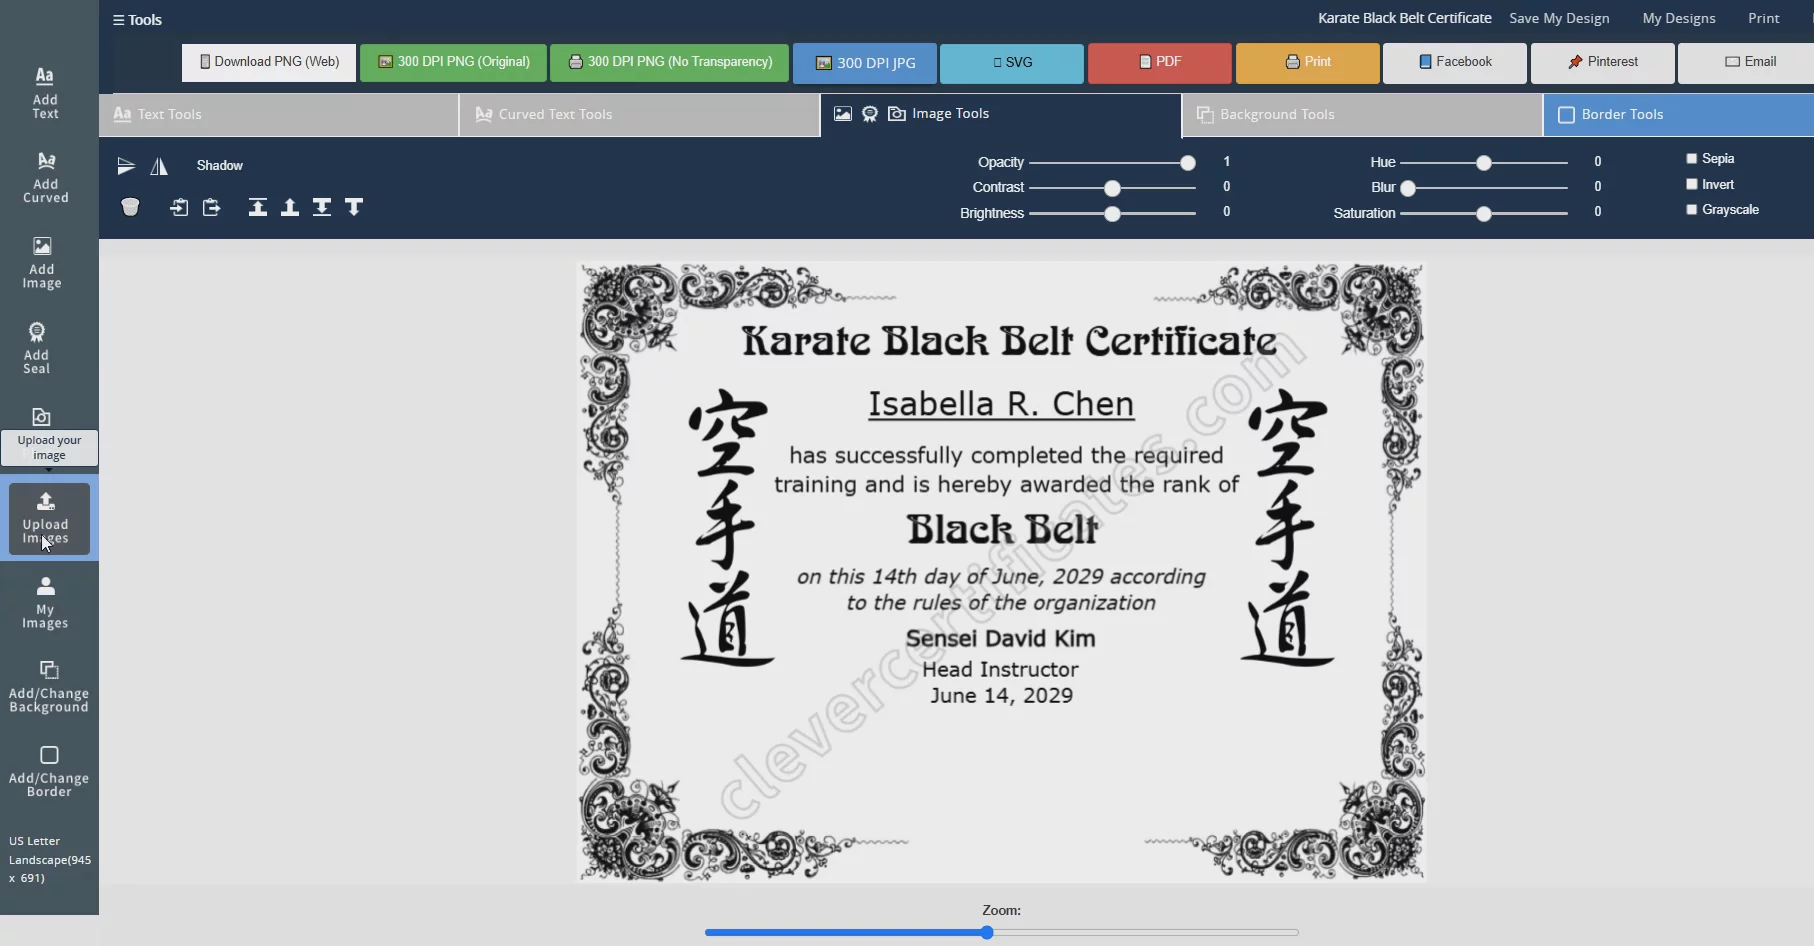Enable the Grayscale effect
The height and width of the screenshot is (946, 1814).
click(x=1692, y=210)
